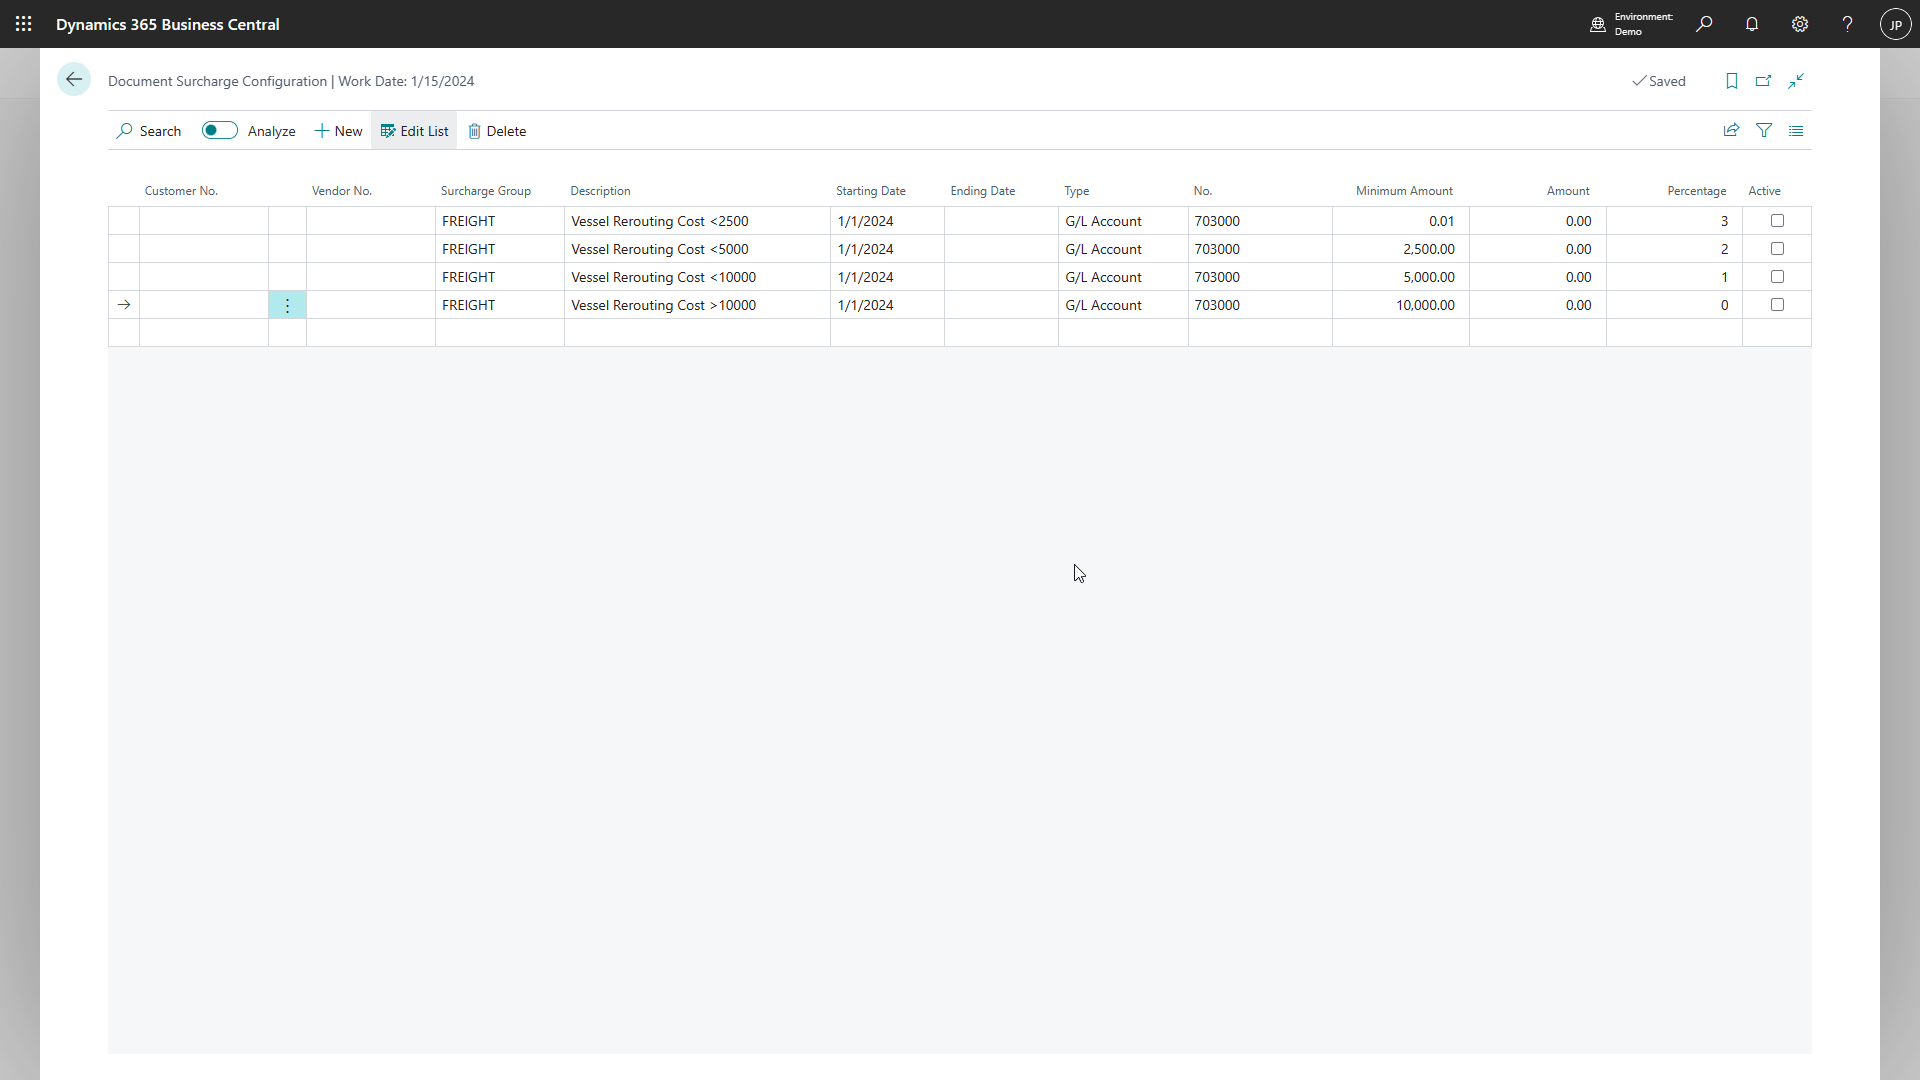Image resolution: width=1920 pixels, height=1080 pixels.
Task: Open the filter pane funnel icon
Action: [x=1764, y=130]
